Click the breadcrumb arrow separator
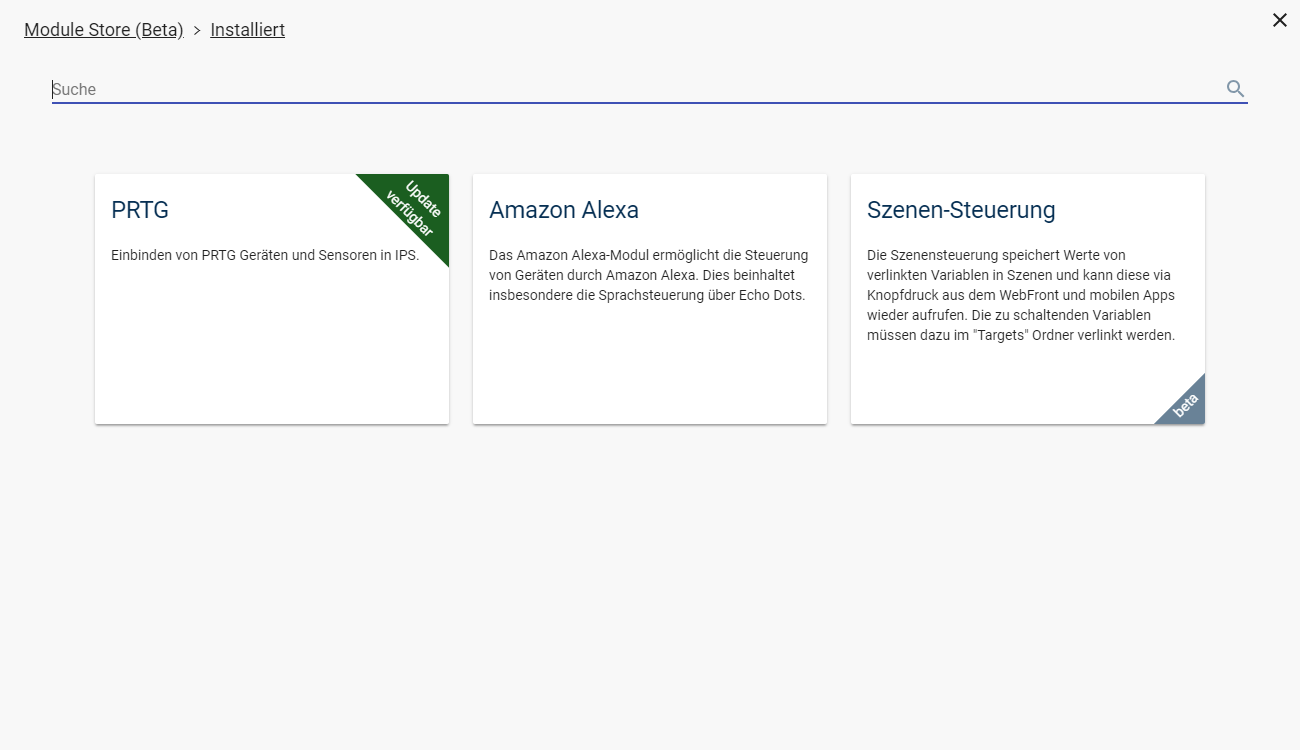 pyautogui.click(x=197, y=31)
